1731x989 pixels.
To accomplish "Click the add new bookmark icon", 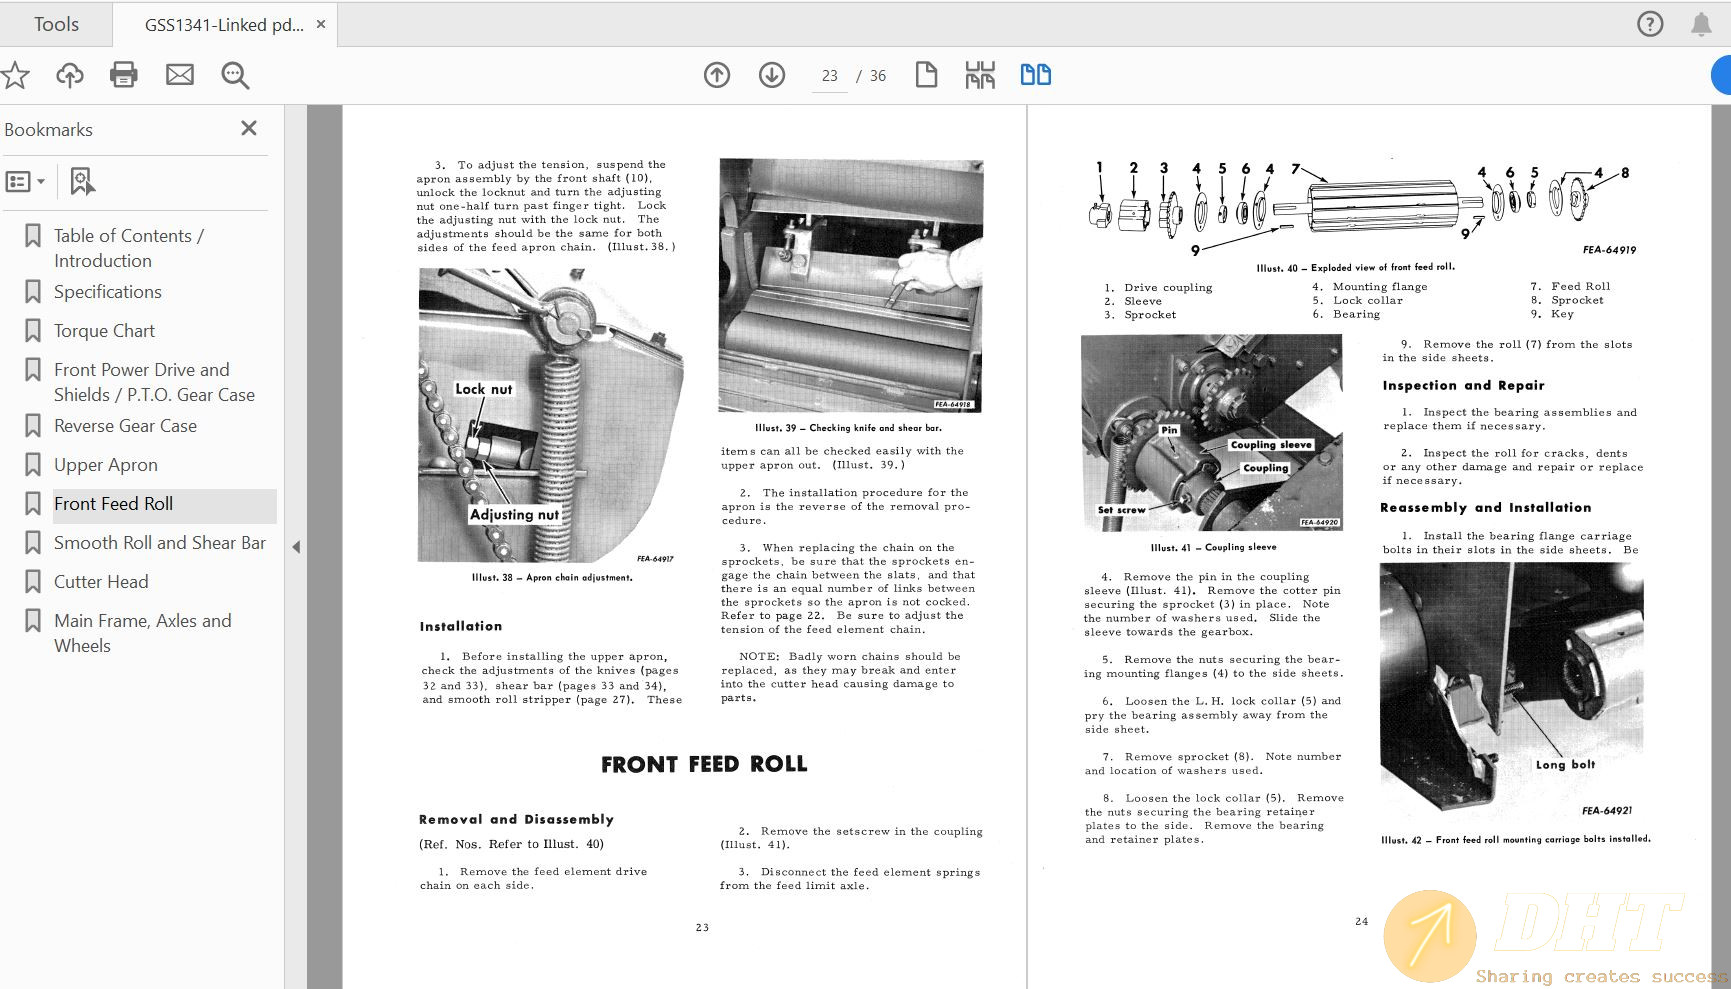I will pyautogui.click(x=82, y=182).
